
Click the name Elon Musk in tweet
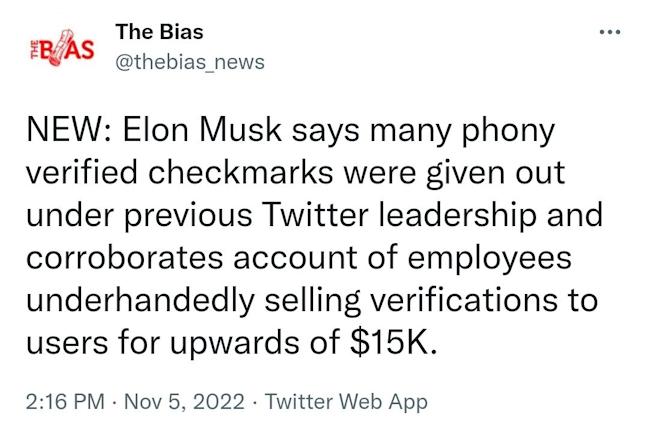pyautogui.click(x=202, y=130)
